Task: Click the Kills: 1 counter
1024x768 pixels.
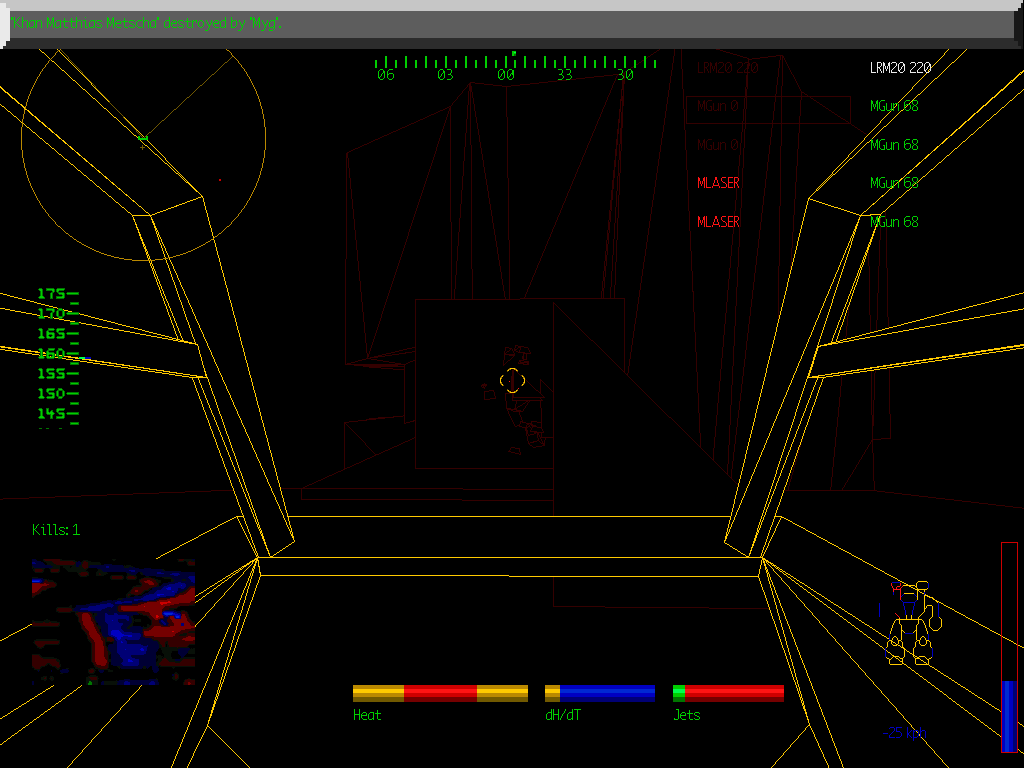Action: pyautogui.click(x=56, y=530)
